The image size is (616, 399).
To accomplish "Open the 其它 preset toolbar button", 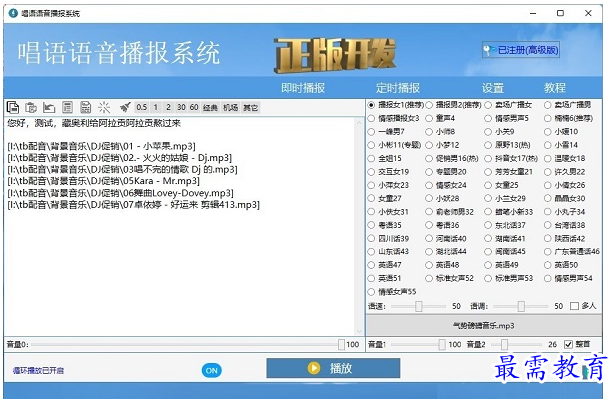I will (250, 108).
